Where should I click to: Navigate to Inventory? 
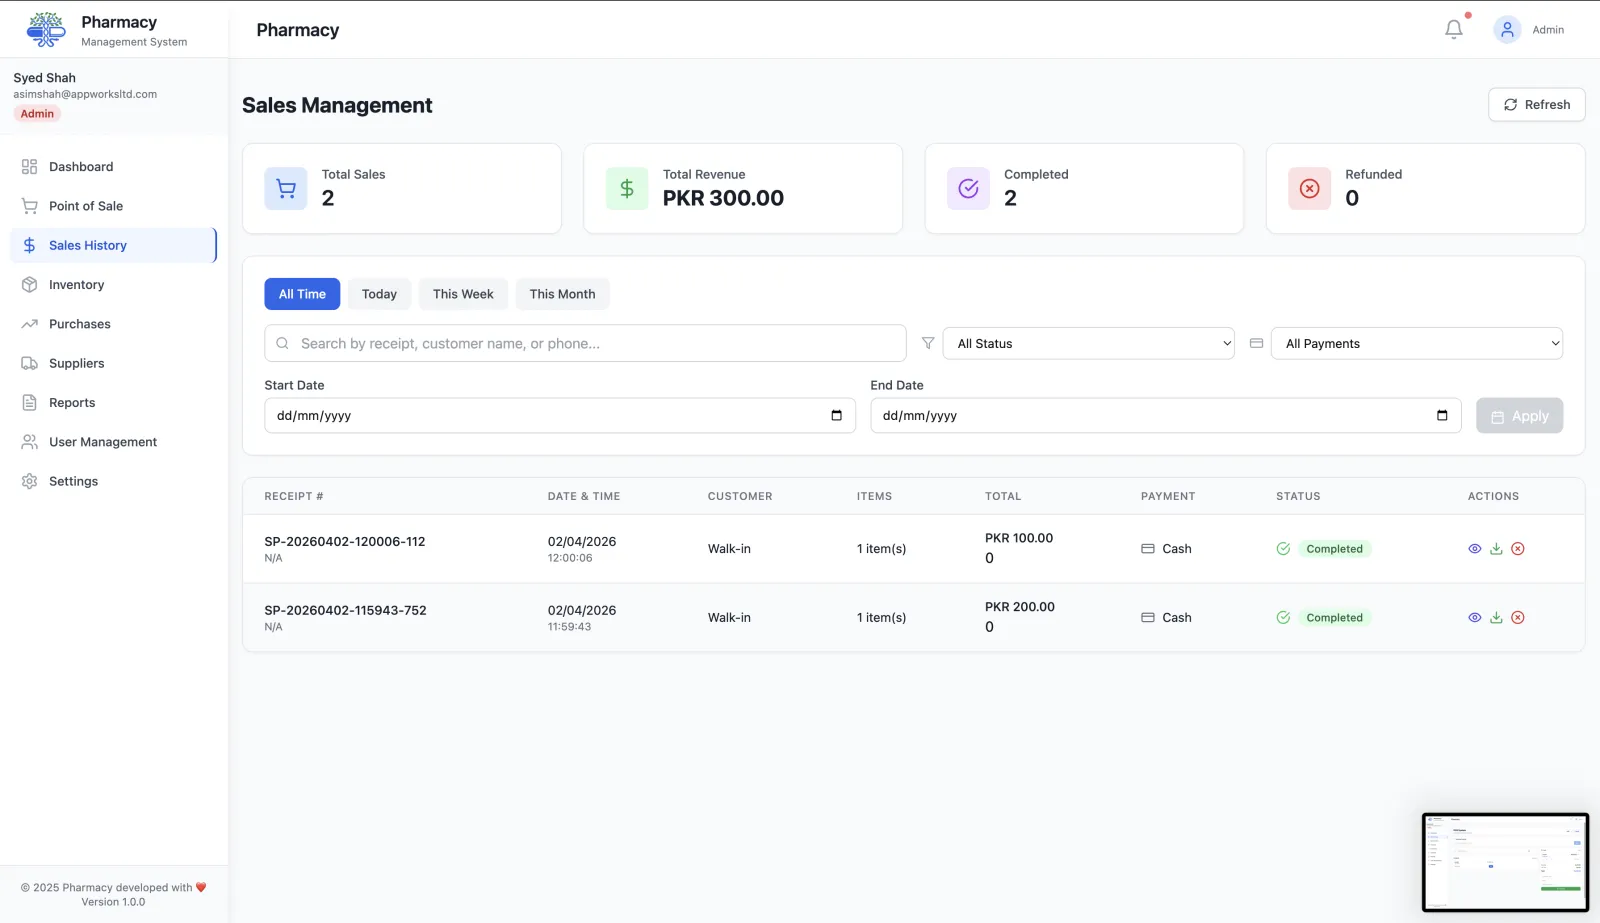113,285
